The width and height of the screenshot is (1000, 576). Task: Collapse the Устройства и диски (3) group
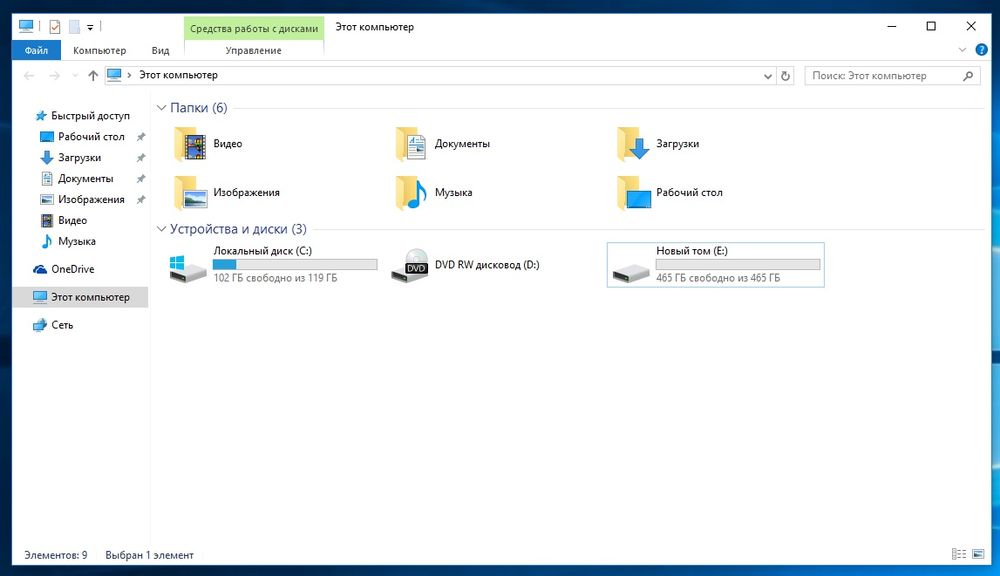point(161,229)
